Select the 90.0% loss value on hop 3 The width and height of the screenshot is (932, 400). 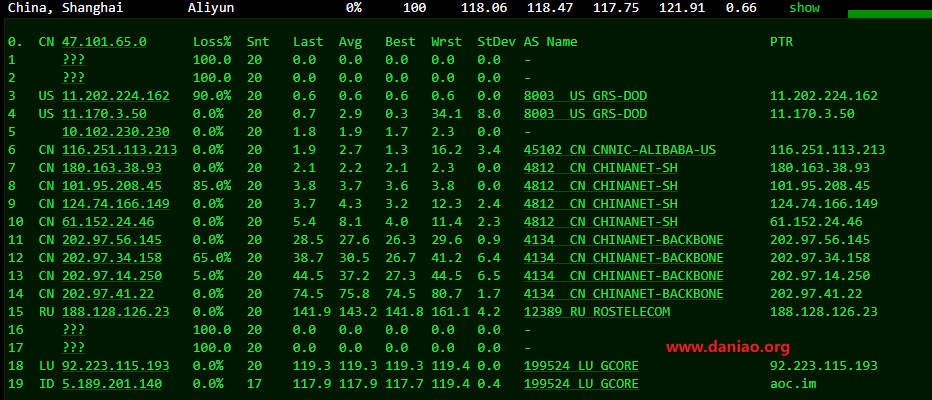point(212,96)
